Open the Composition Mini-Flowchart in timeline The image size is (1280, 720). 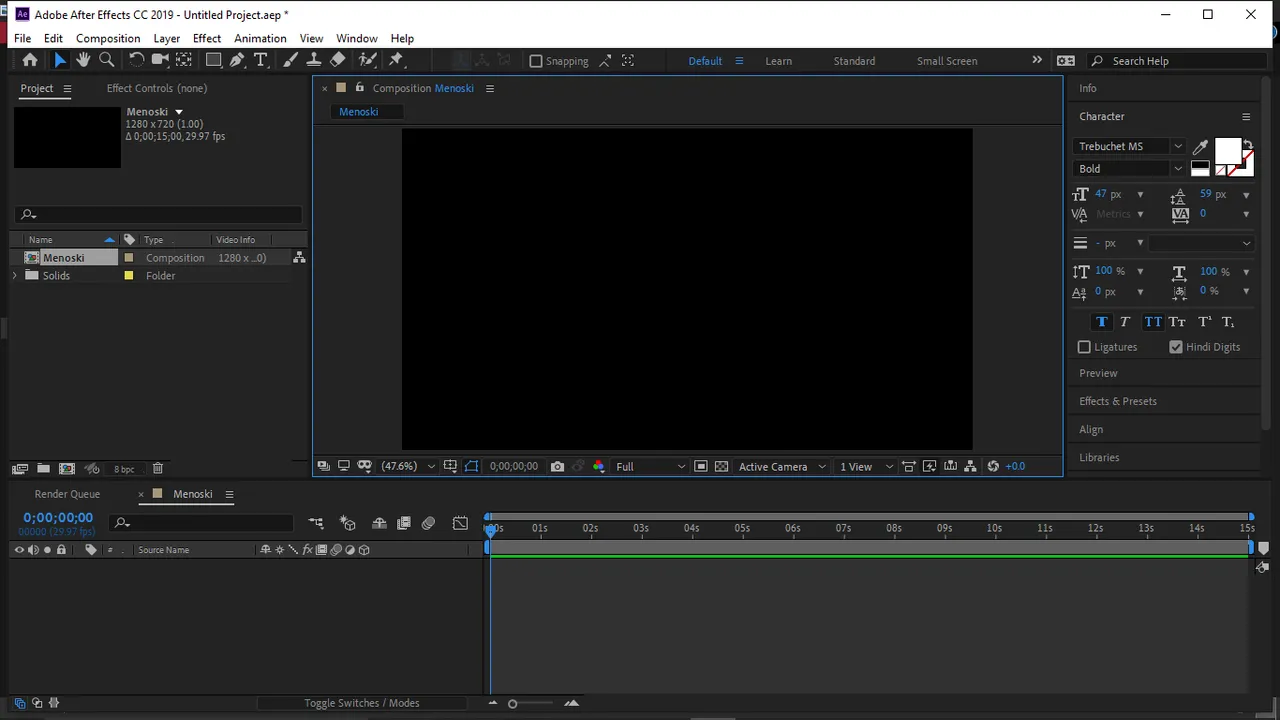coord(316,523)
